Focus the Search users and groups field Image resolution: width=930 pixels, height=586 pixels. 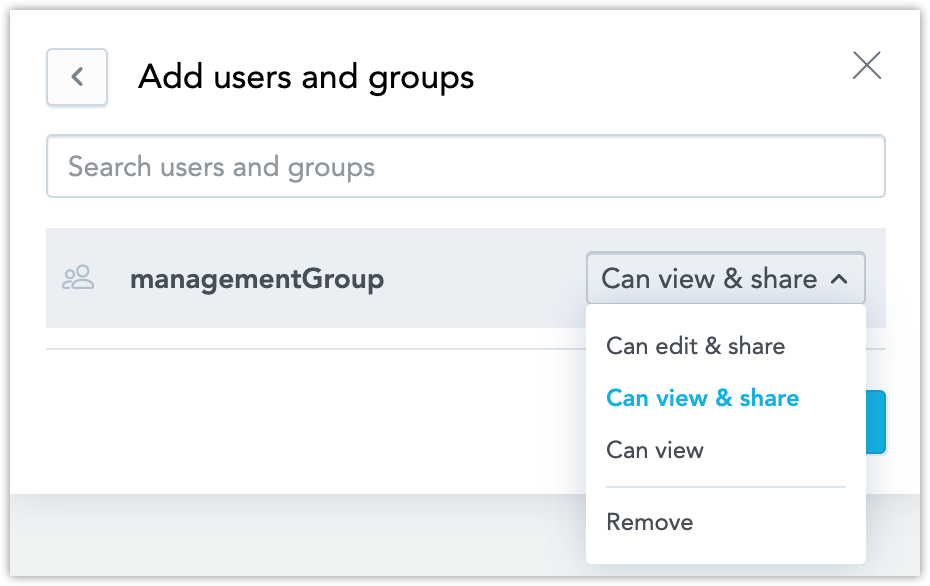(466, 166)
